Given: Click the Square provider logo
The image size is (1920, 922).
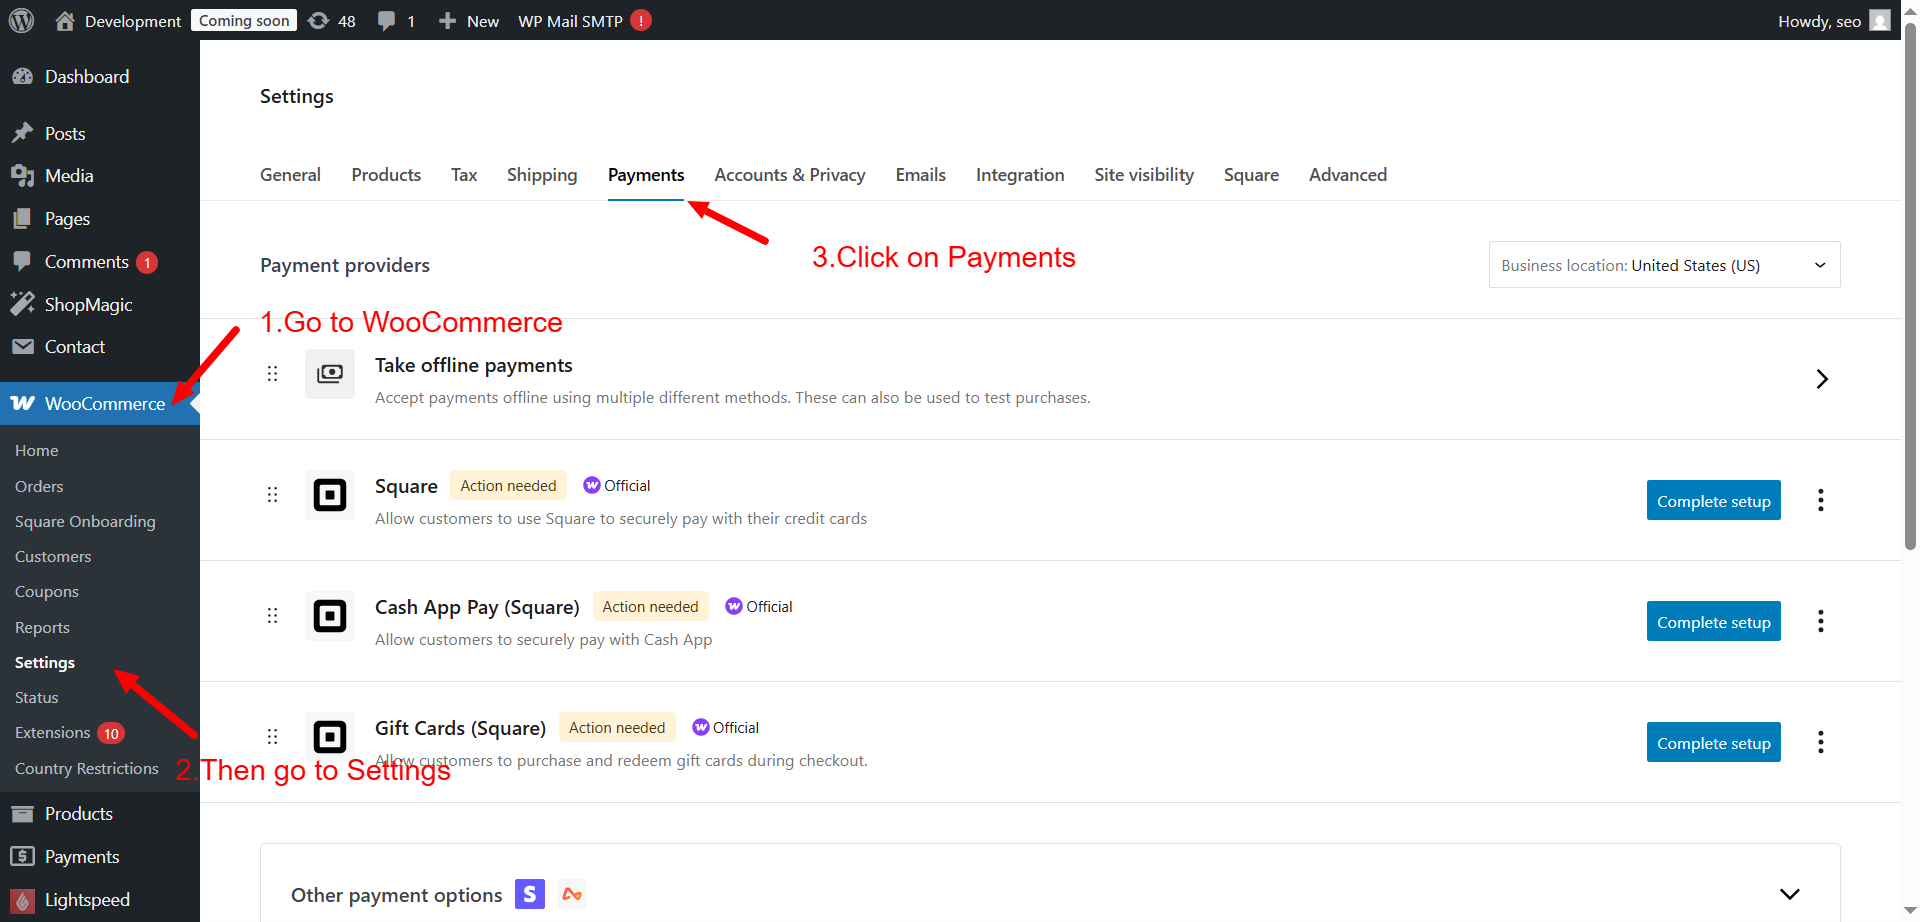Looking at the screenshot, I should coord(330,495).
